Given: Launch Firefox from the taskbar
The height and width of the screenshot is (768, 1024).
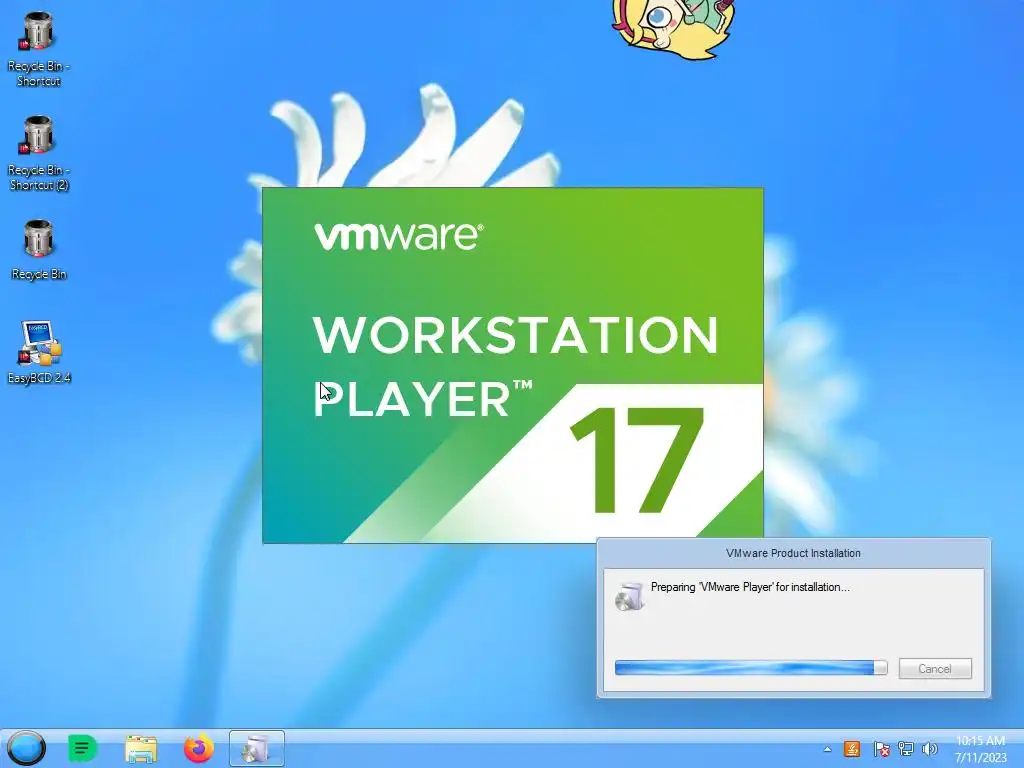Looking at the screenshot, I should (199, 748).
